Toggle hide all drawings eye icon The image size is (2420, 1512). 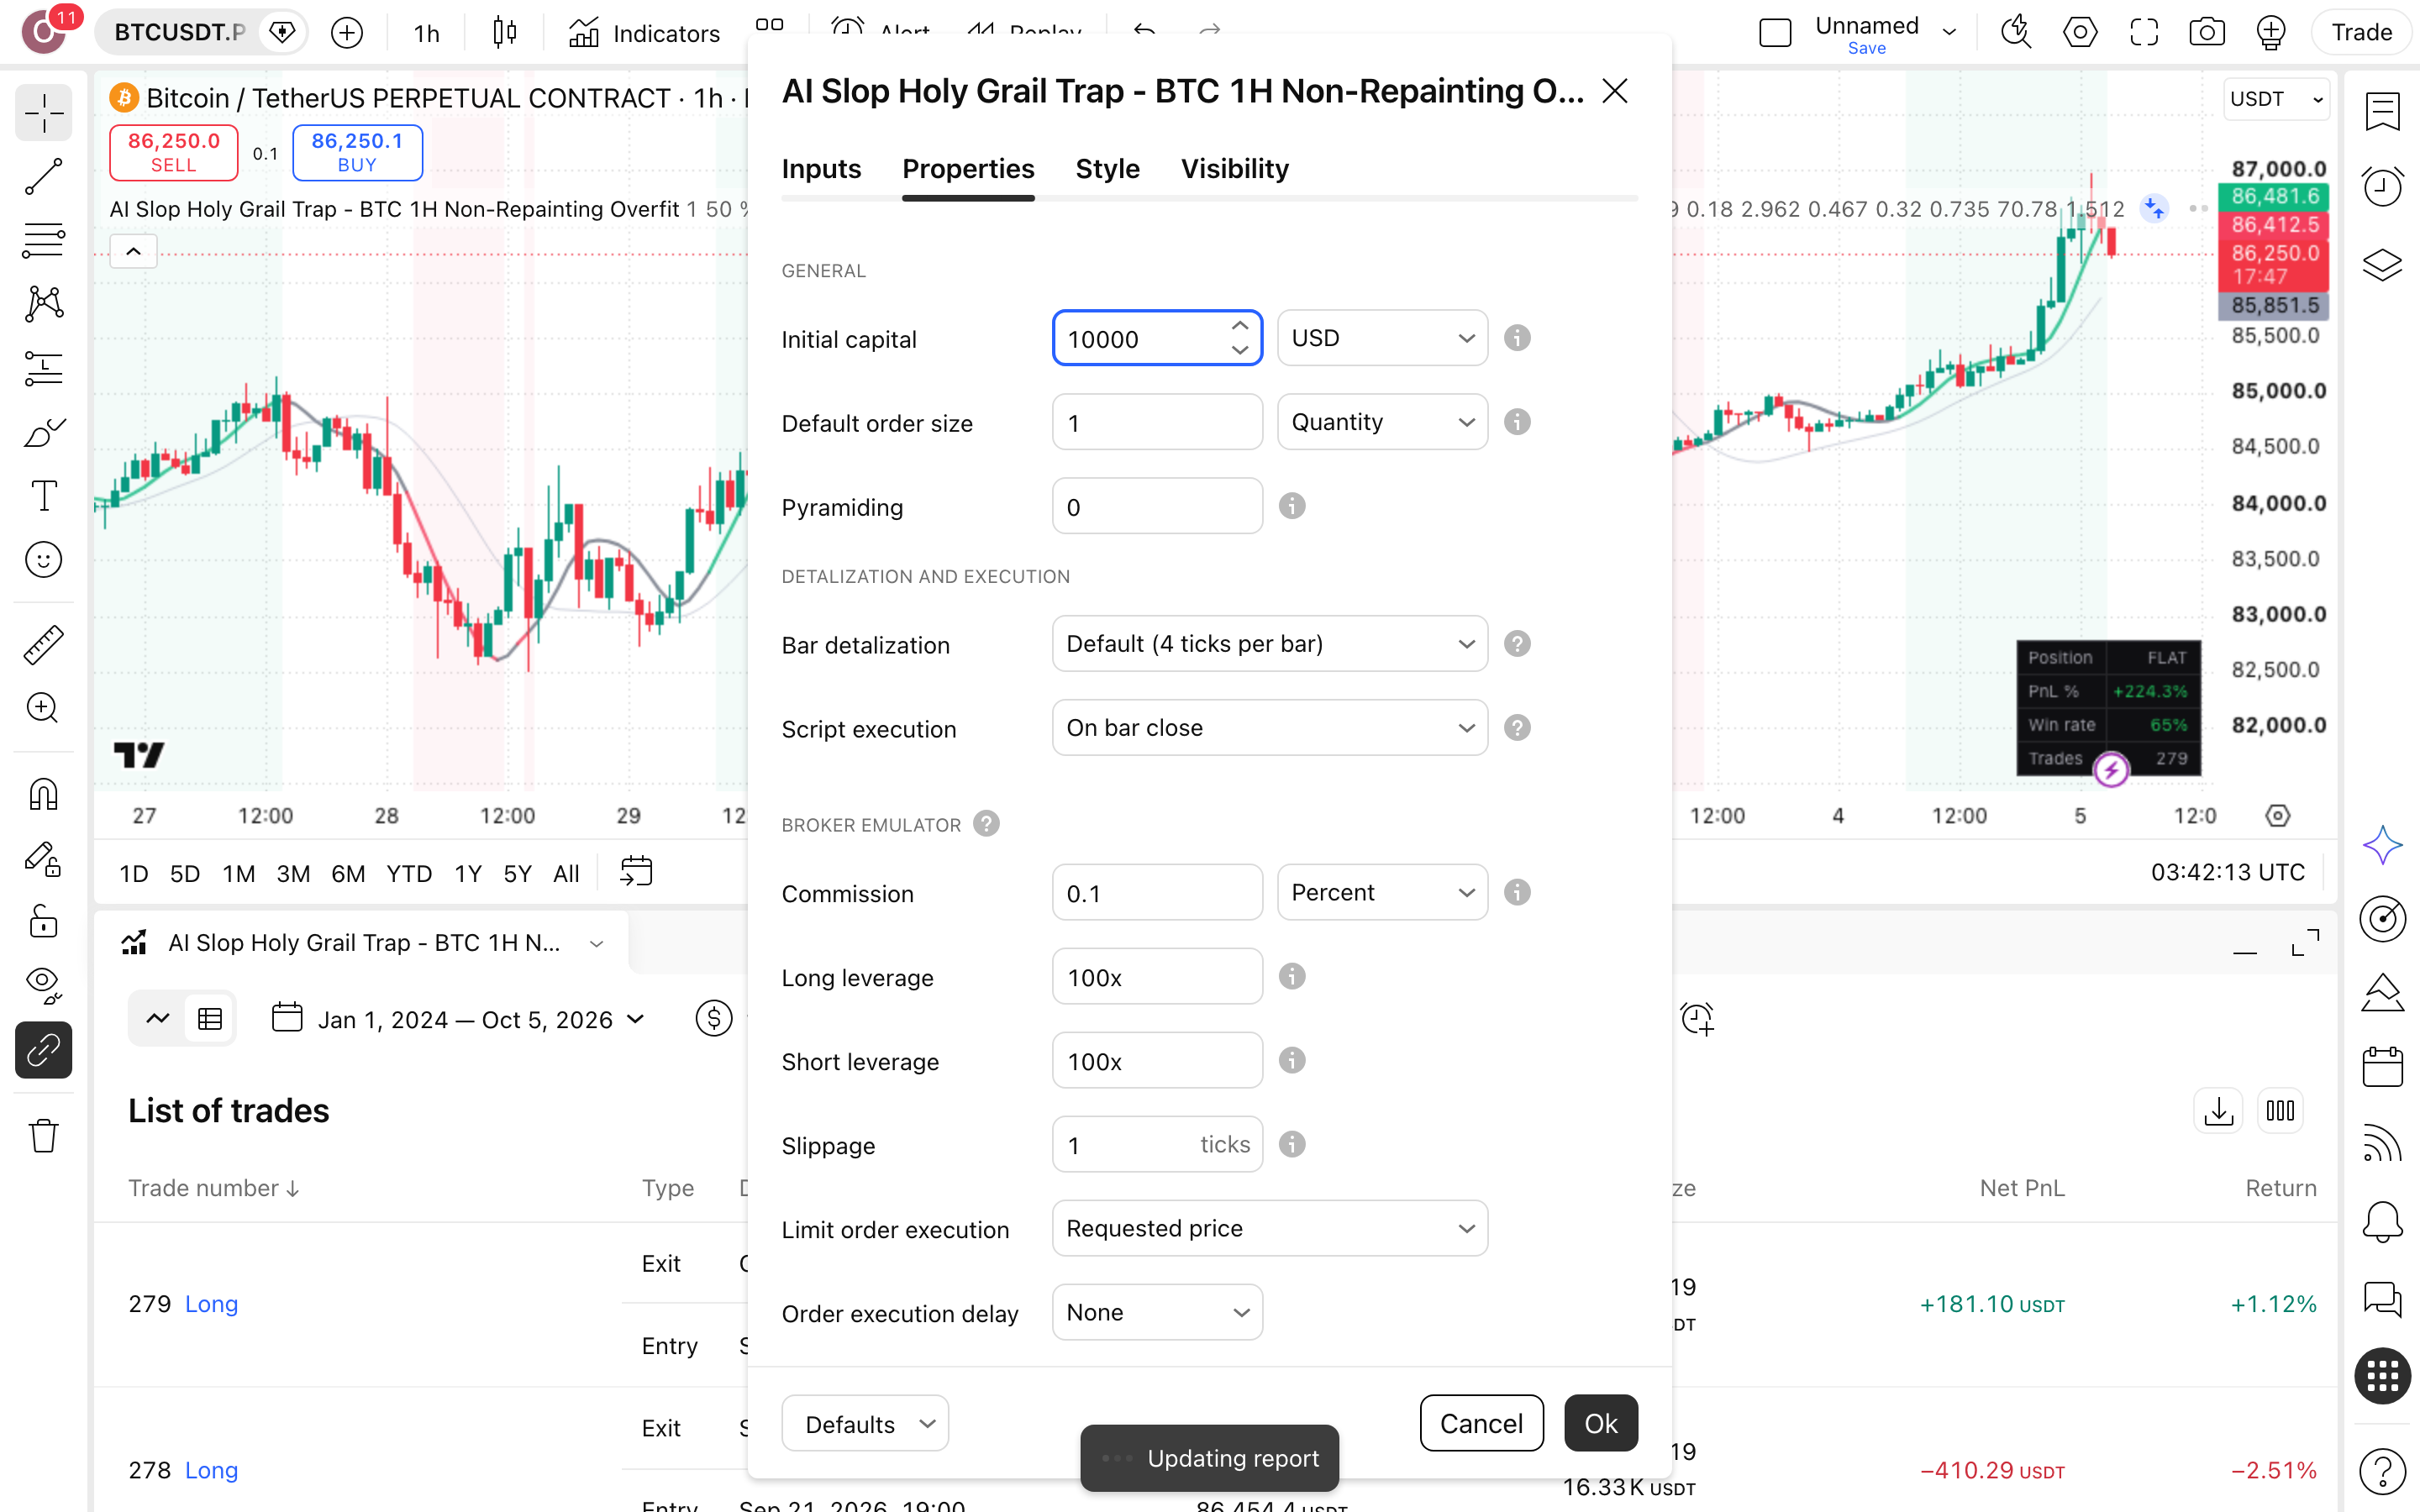(43, 985)
